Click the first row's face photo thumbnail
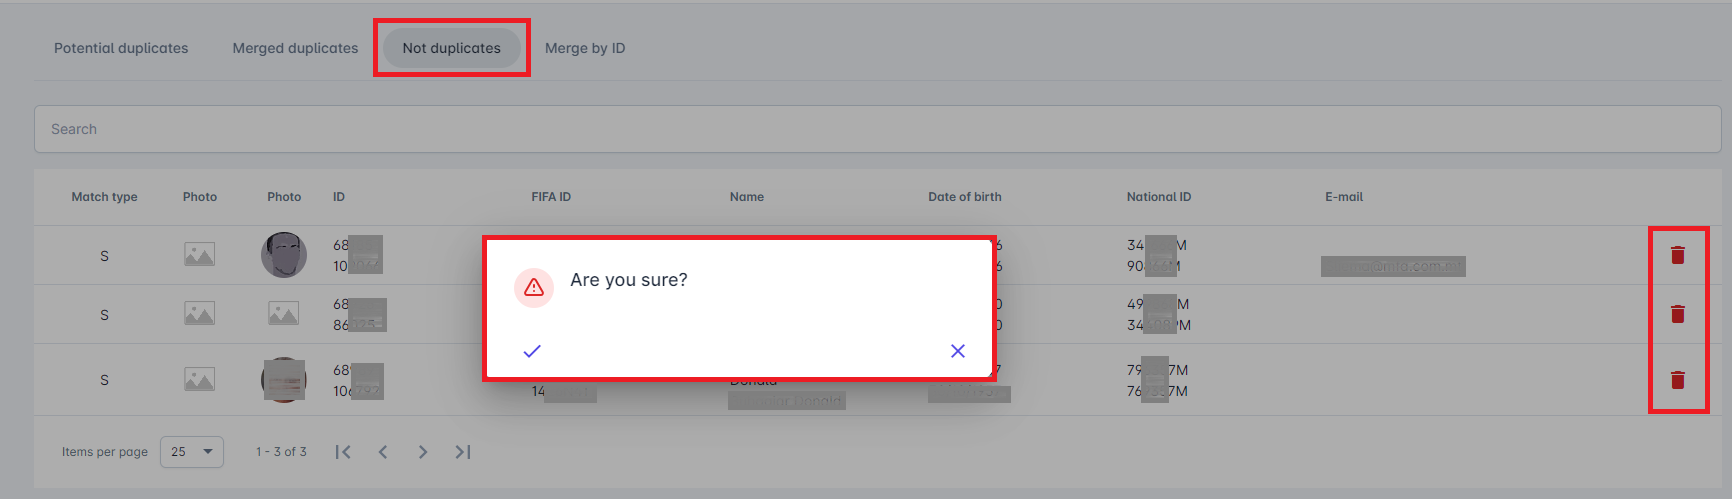This screenshot has width=1732, height=499. click(284, 255)
